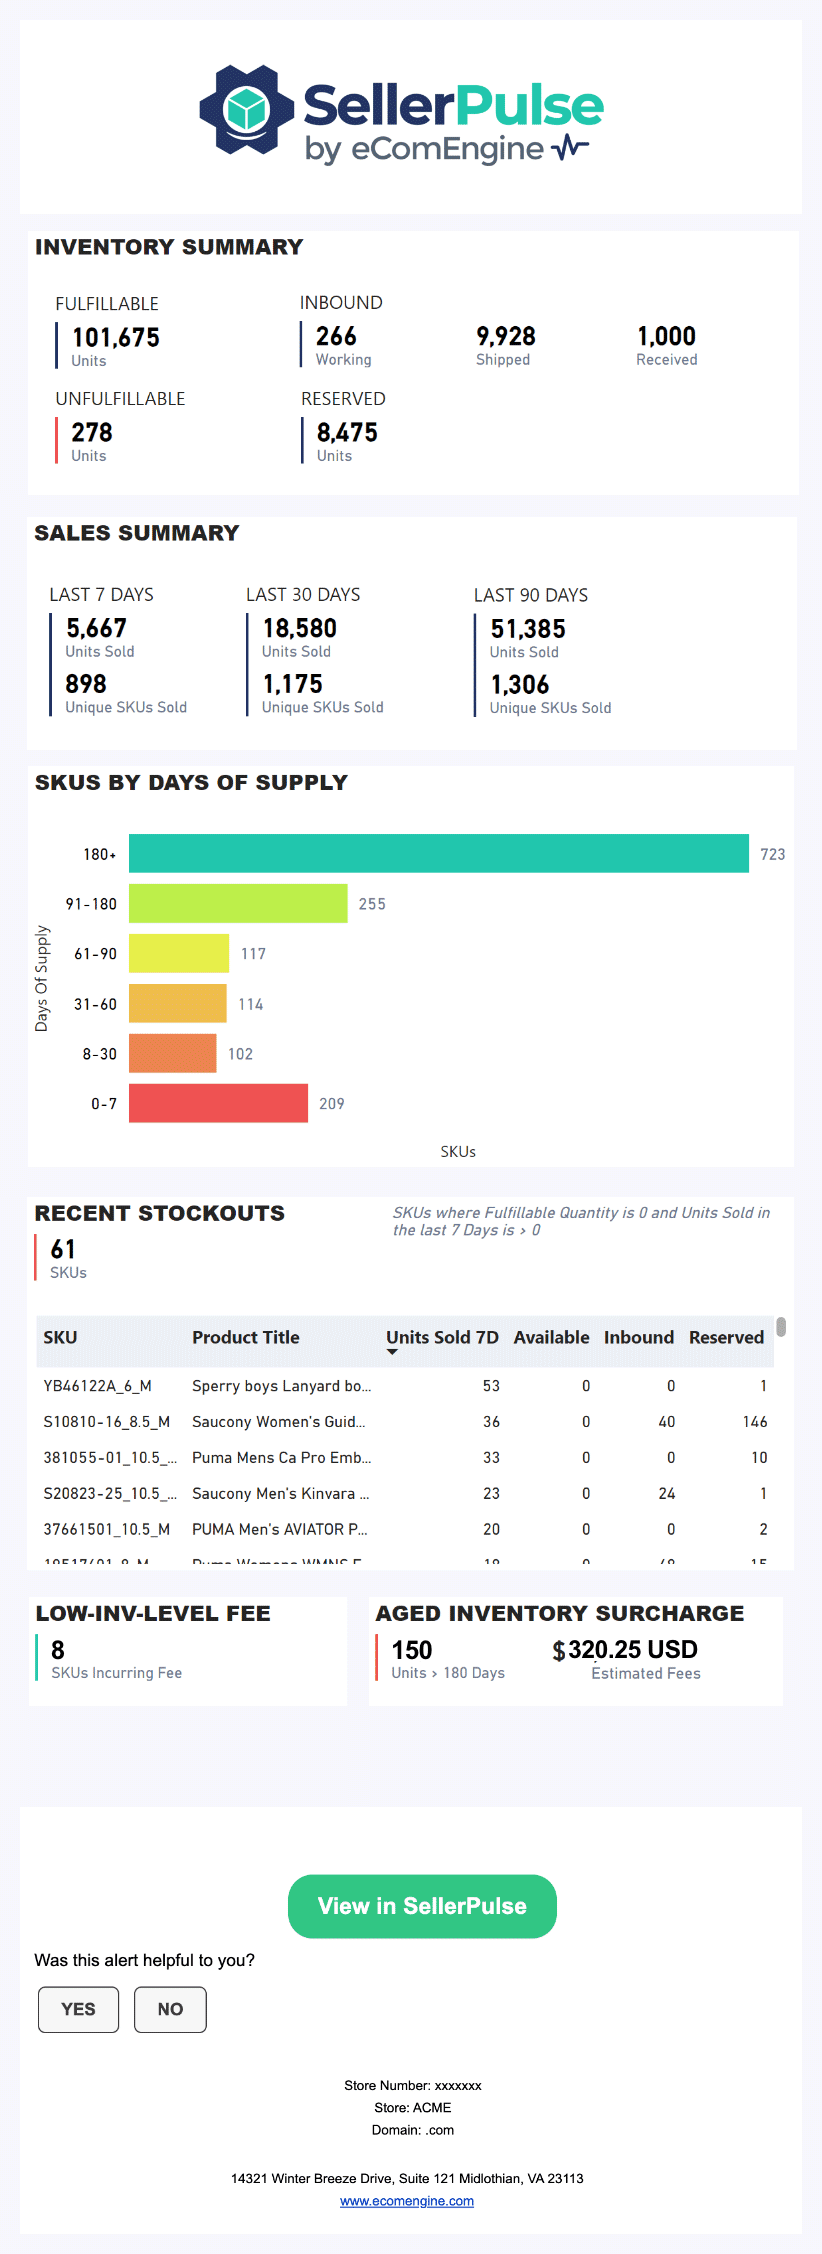Click the Inbound column header

click(638, 1337)
